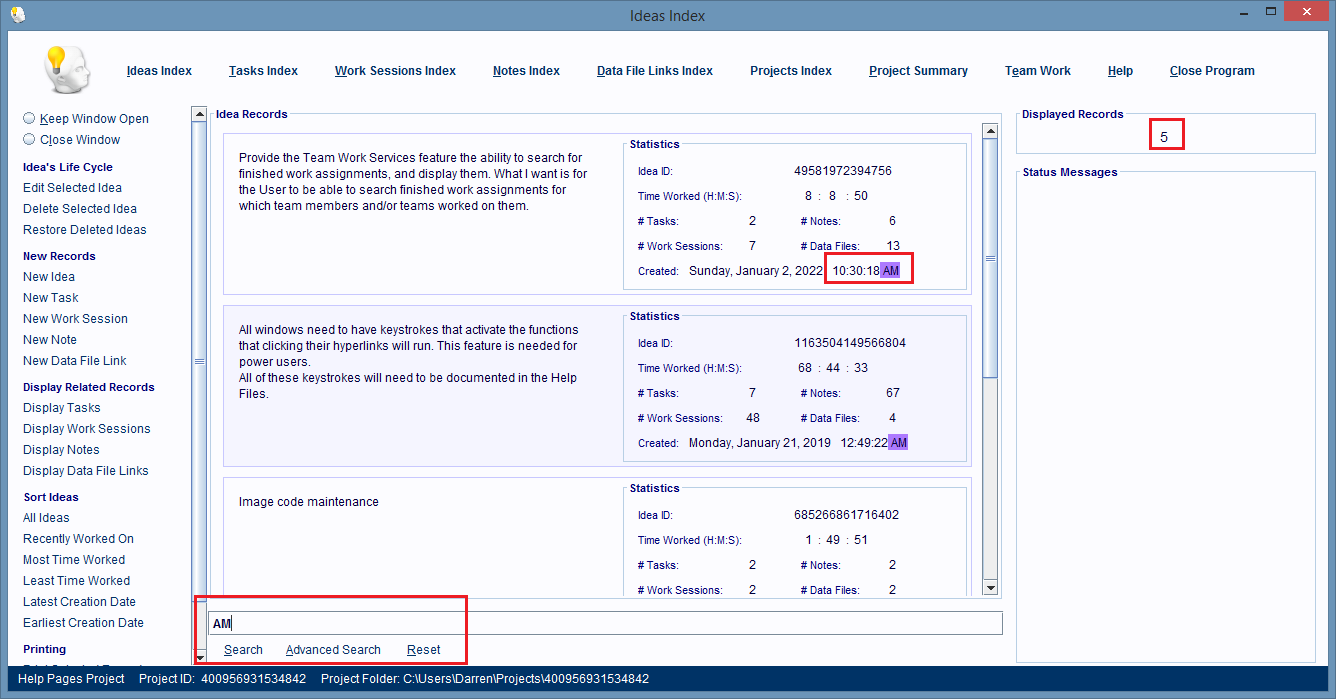Click Restore Deleted Ideas link
Screen dimensions: 1336x699
(85, 230)
